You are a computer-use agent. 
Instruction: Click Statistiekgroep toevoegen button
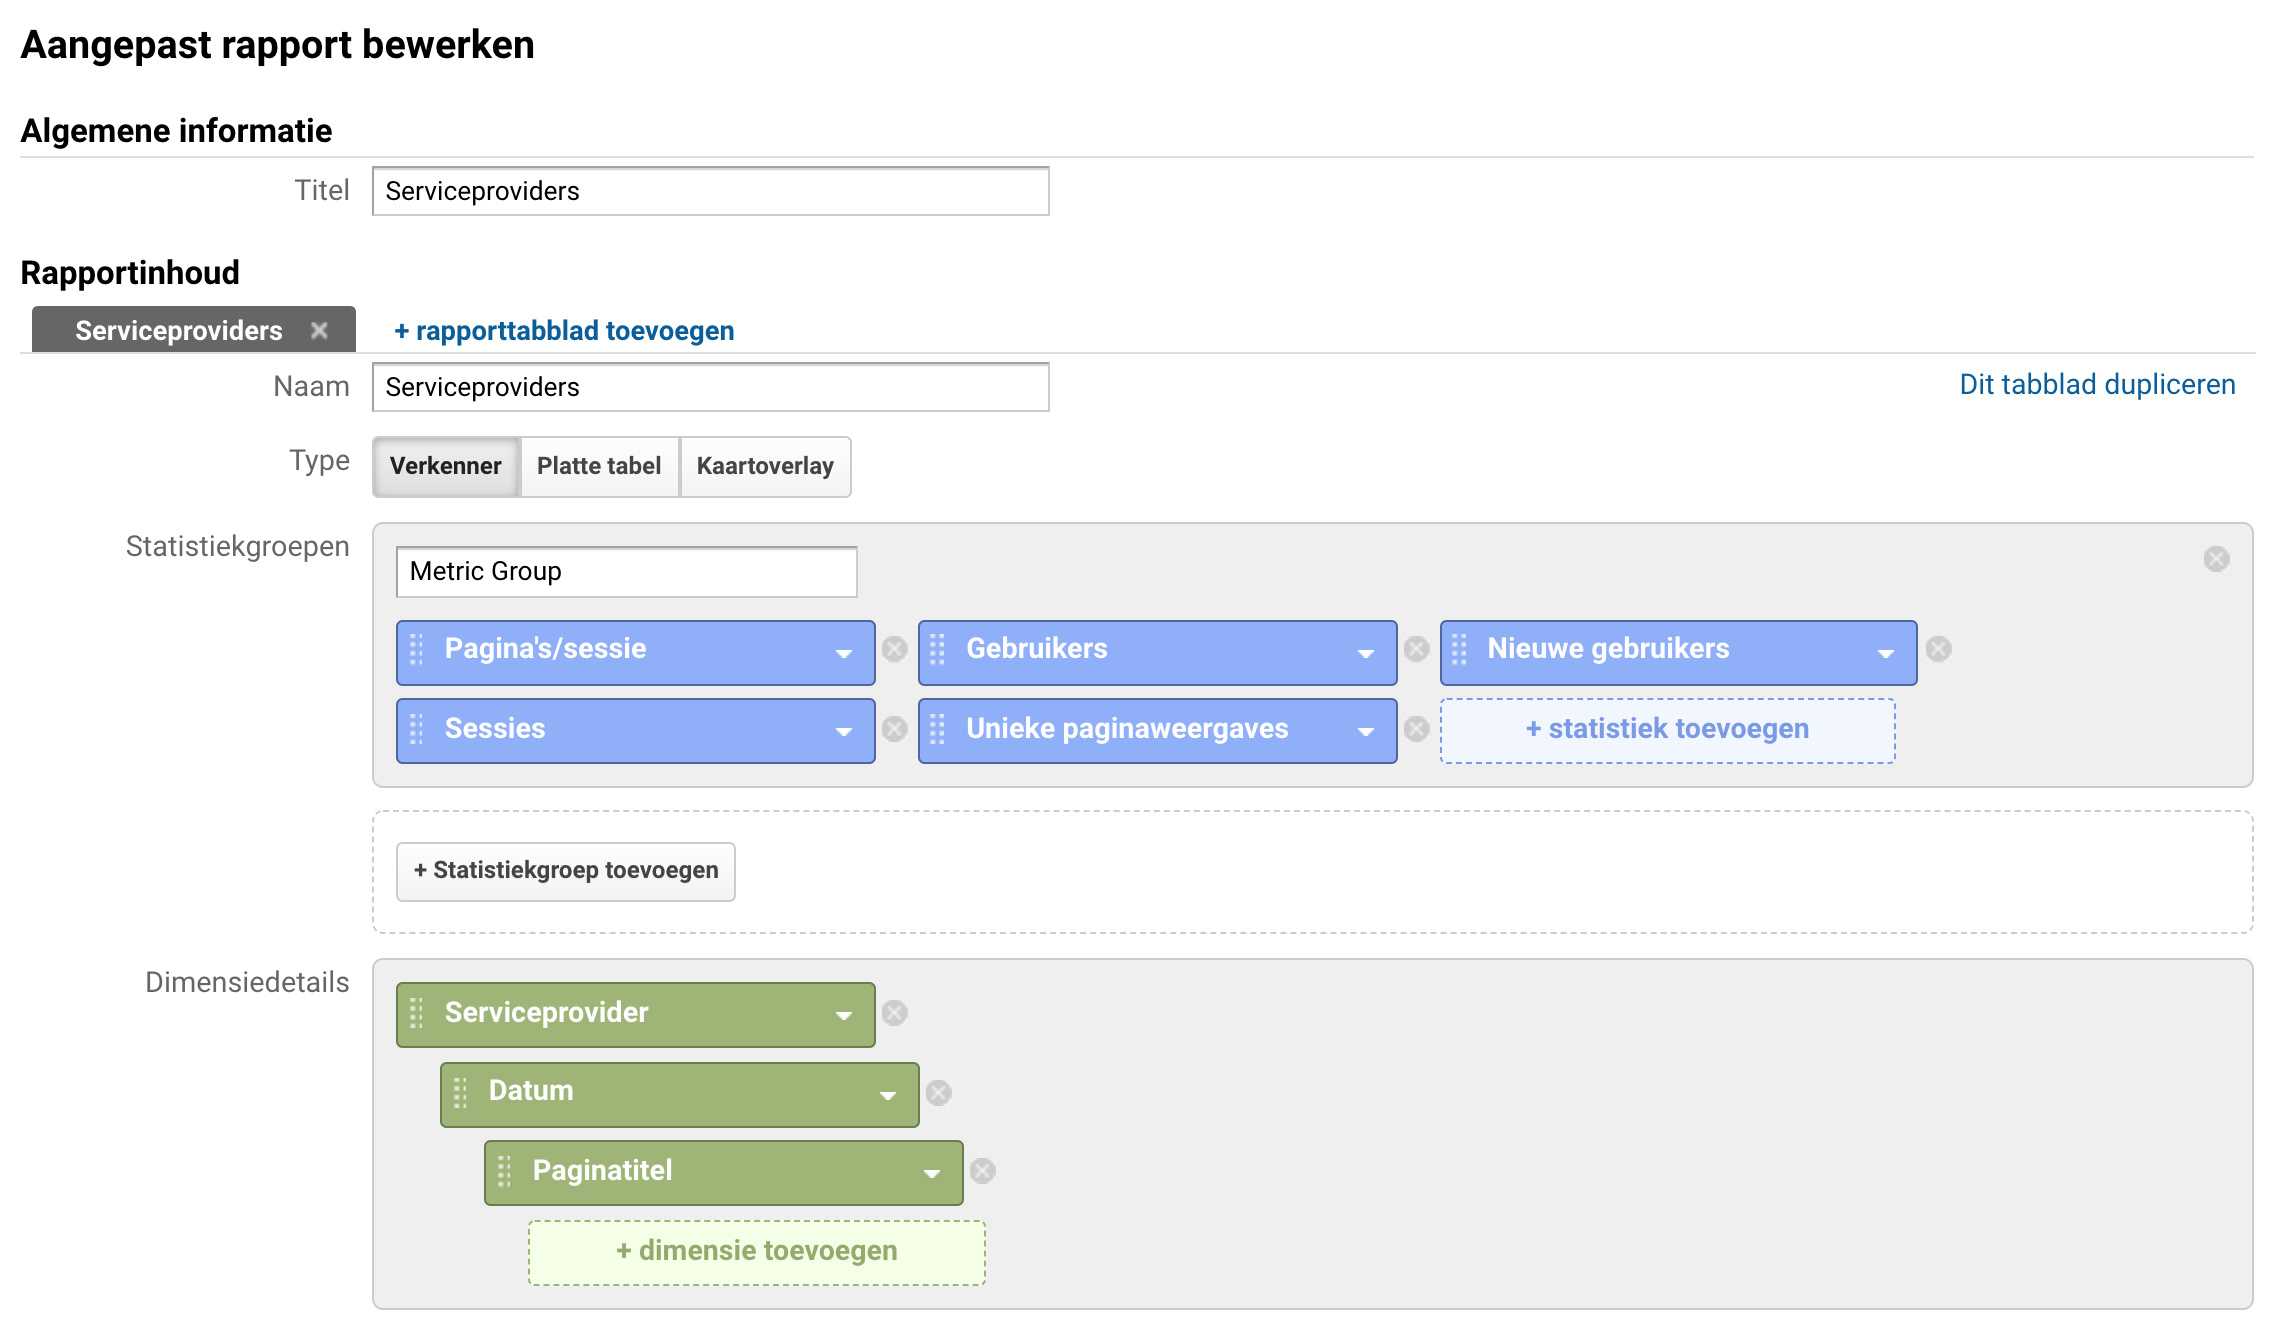click(565, 869)
